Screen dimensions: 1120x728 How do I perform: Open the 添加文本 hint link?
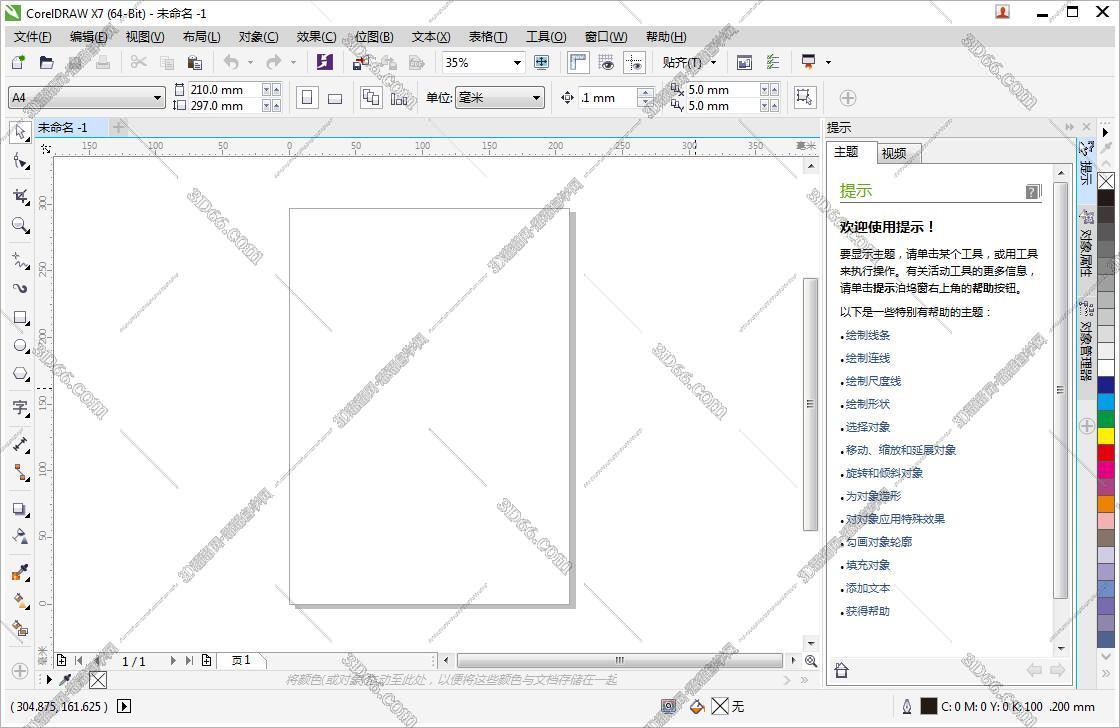[x=868, y=588]
